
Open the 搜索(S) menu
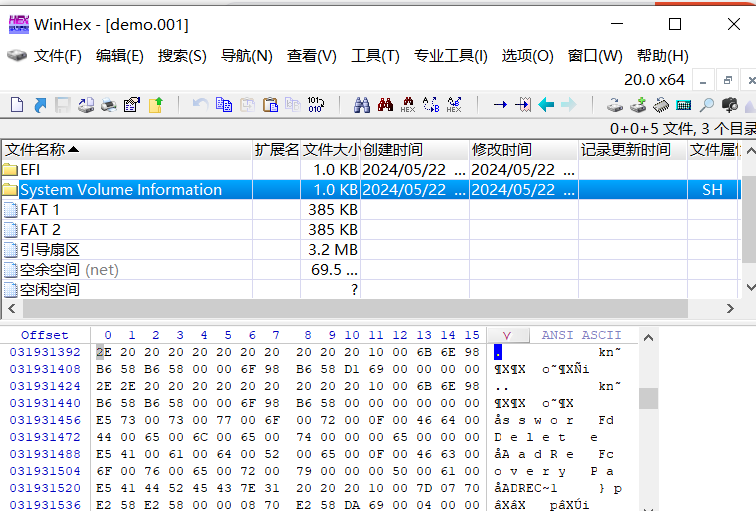(182, 56)
